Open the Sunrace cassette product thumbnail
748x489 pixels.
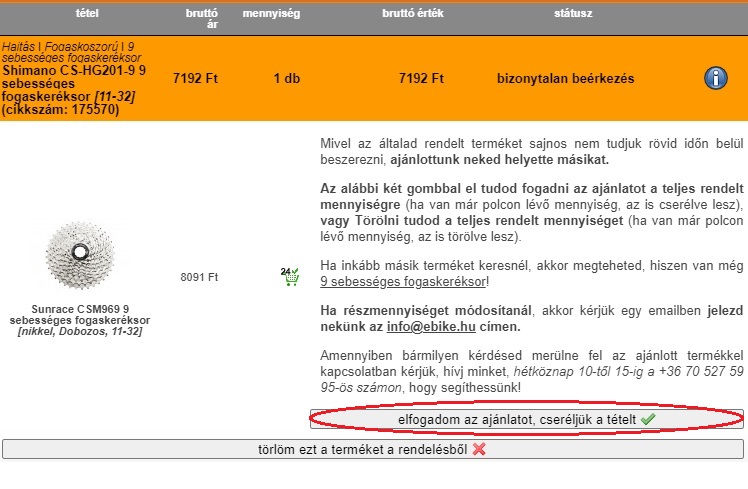pos(80,254)
